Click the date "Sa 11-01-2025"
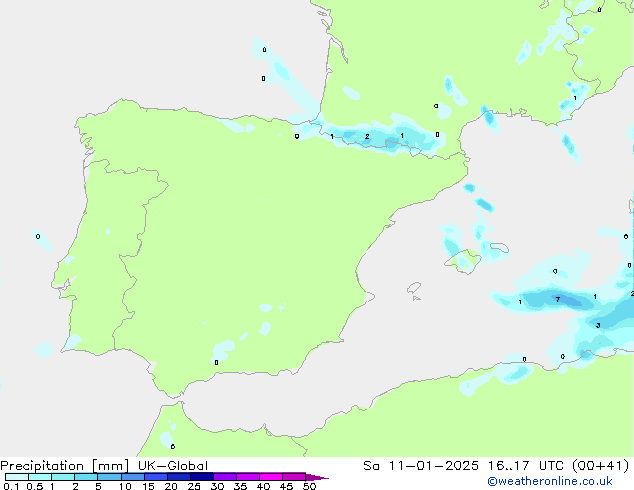The image size is (634, 490). tap(421, 466)
